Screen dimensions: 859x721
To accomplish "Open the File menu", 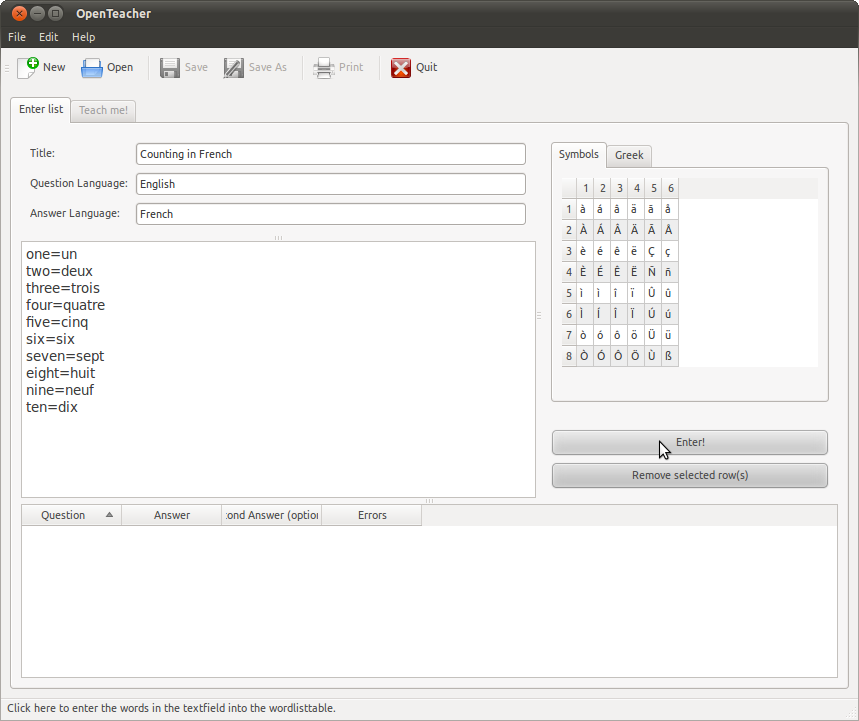I will (x=17, y=37).
